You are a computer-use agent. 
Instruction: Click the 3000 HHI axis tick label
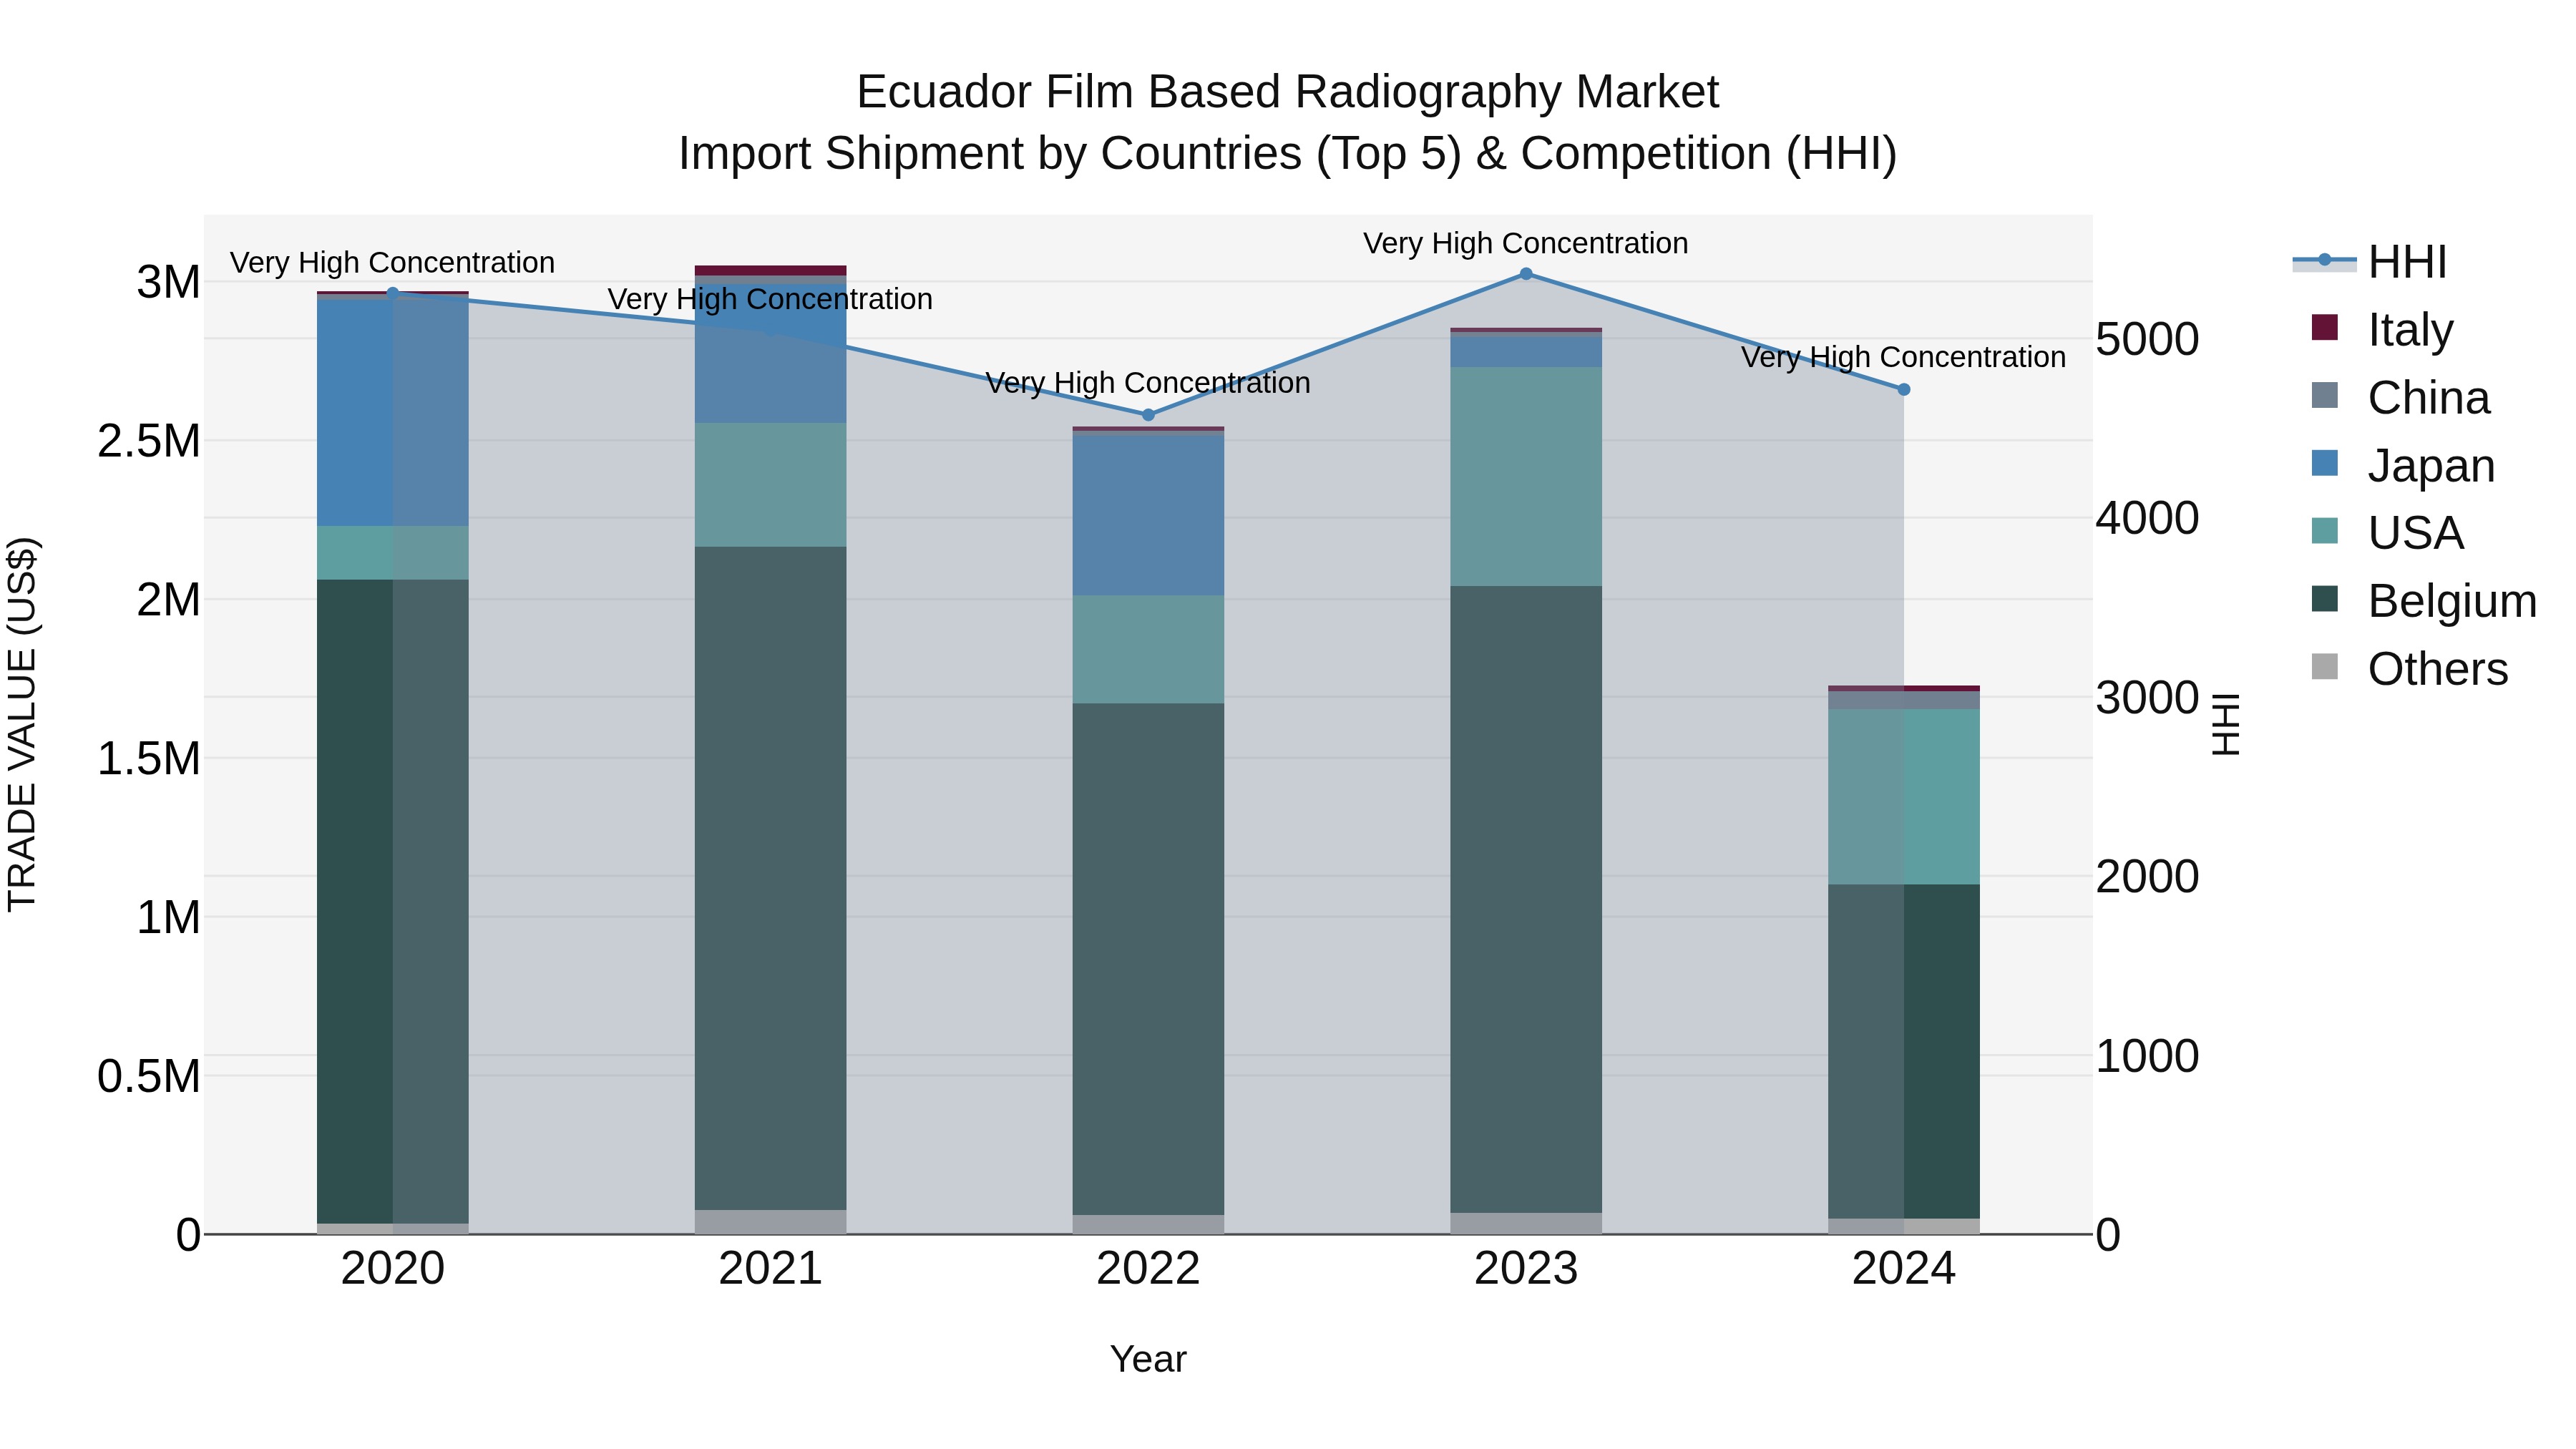(2147, 697)
